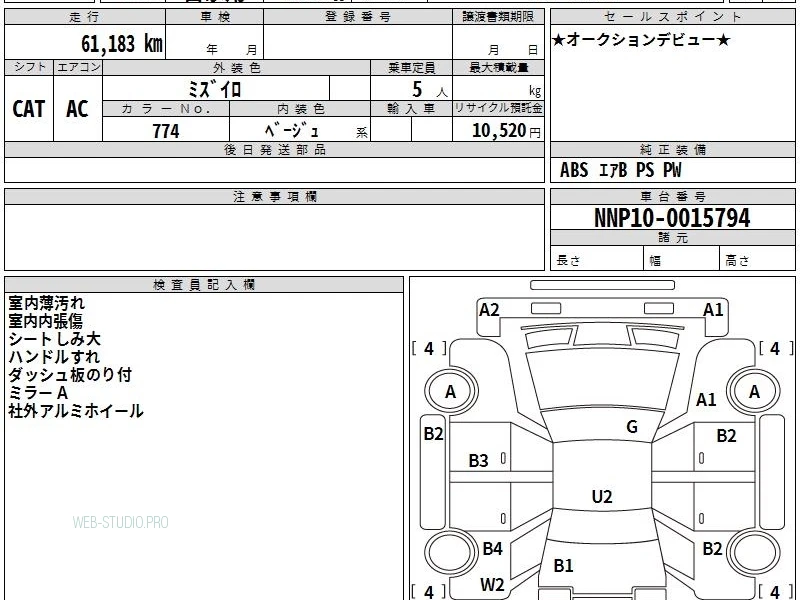Click the note ハンドルすれ
The image size is (800, 600).
point(54,357)
